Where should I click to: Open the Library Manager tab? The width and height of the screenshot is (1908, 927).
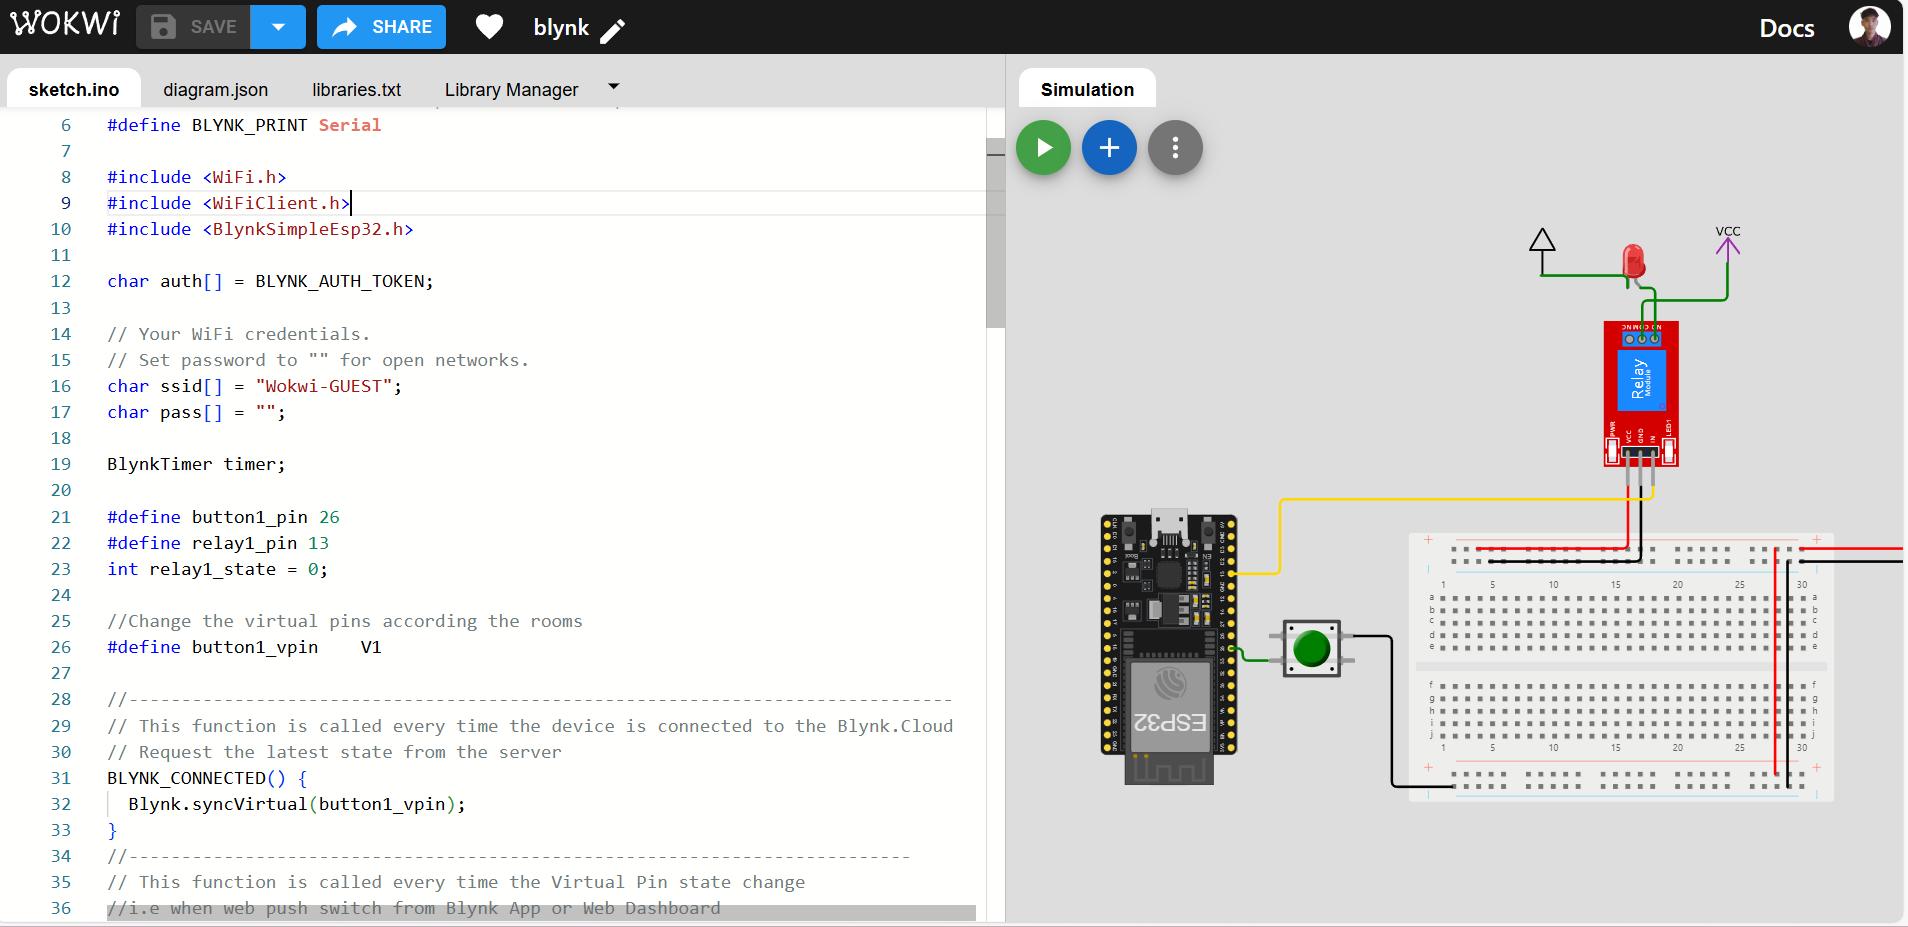[x=511, y=89]
